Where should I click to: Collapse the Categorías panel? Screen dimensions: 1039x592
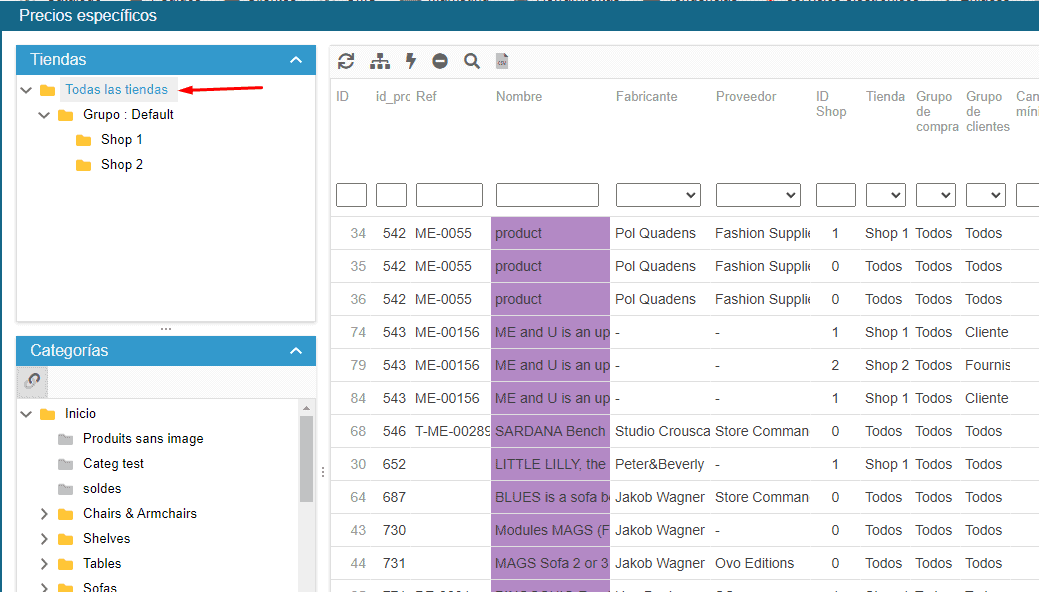click(295, 351)
